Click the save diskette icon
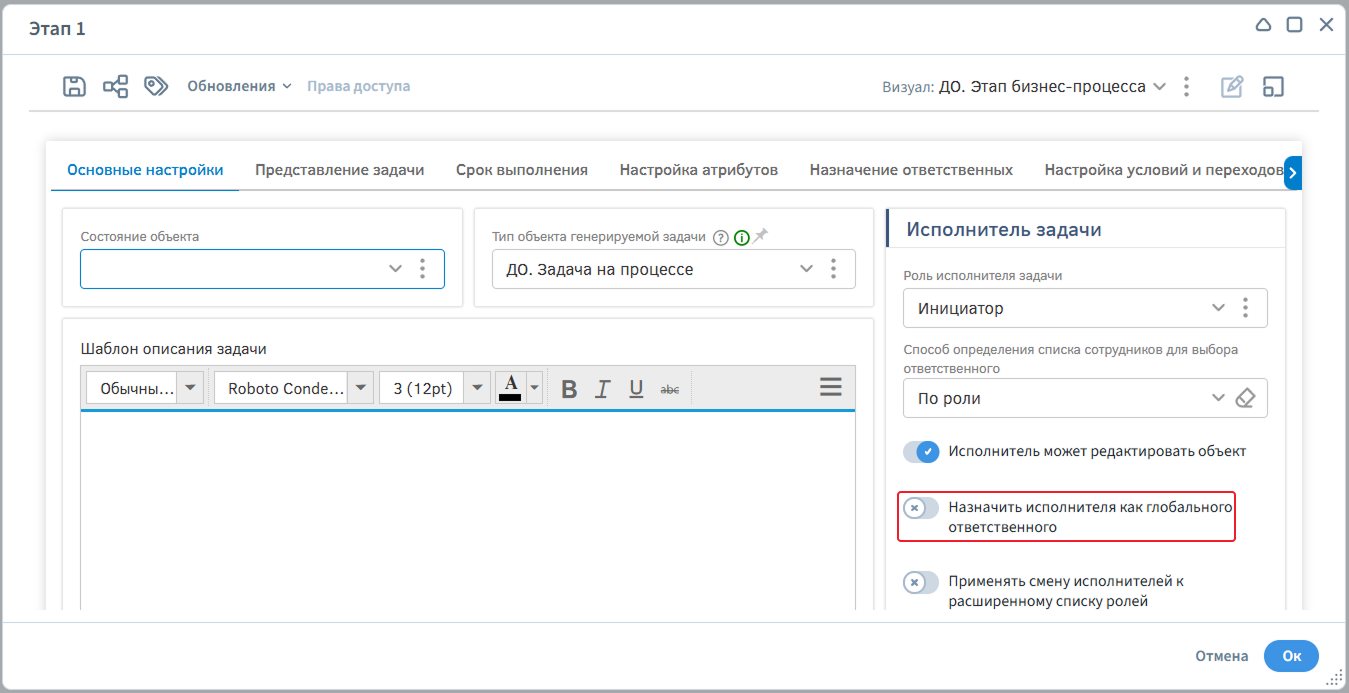1349x693 pixels. pyautogui.click(x=74, y=86)
